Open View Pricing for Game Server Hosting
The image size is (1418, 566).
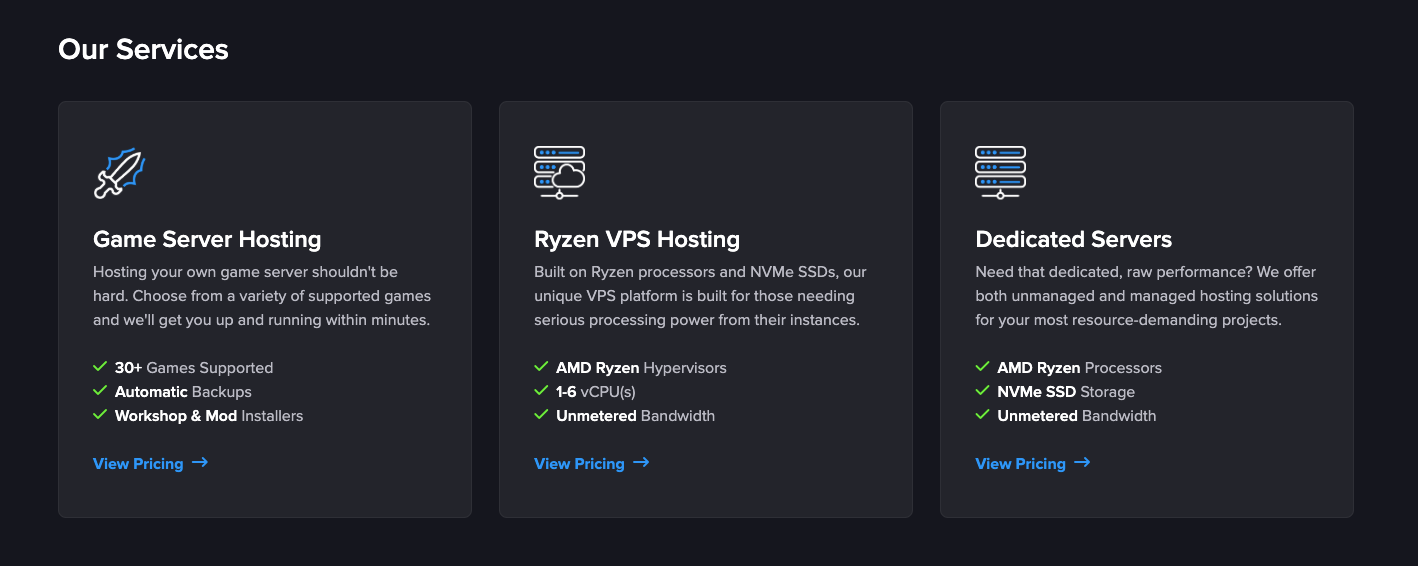(x=138, y=464)
